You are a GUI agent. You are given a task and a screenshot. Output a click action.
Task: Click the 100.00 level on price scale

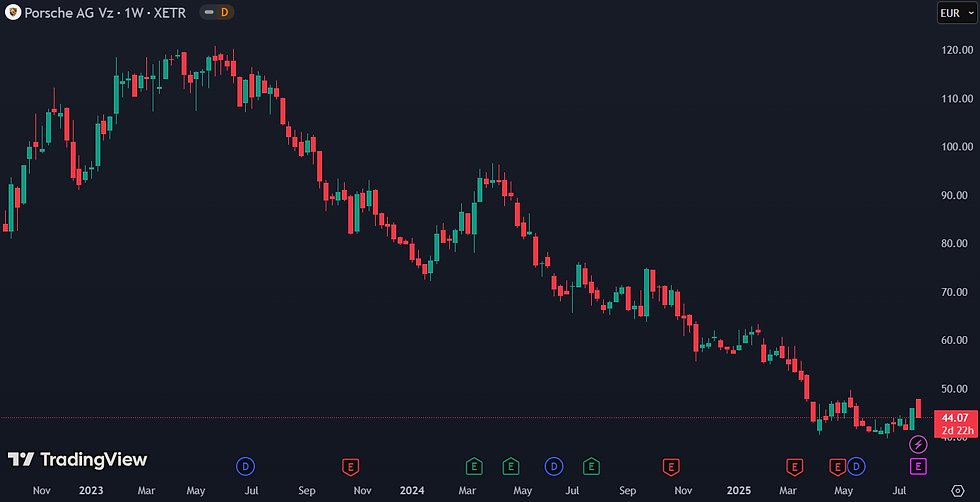point(956,147)
